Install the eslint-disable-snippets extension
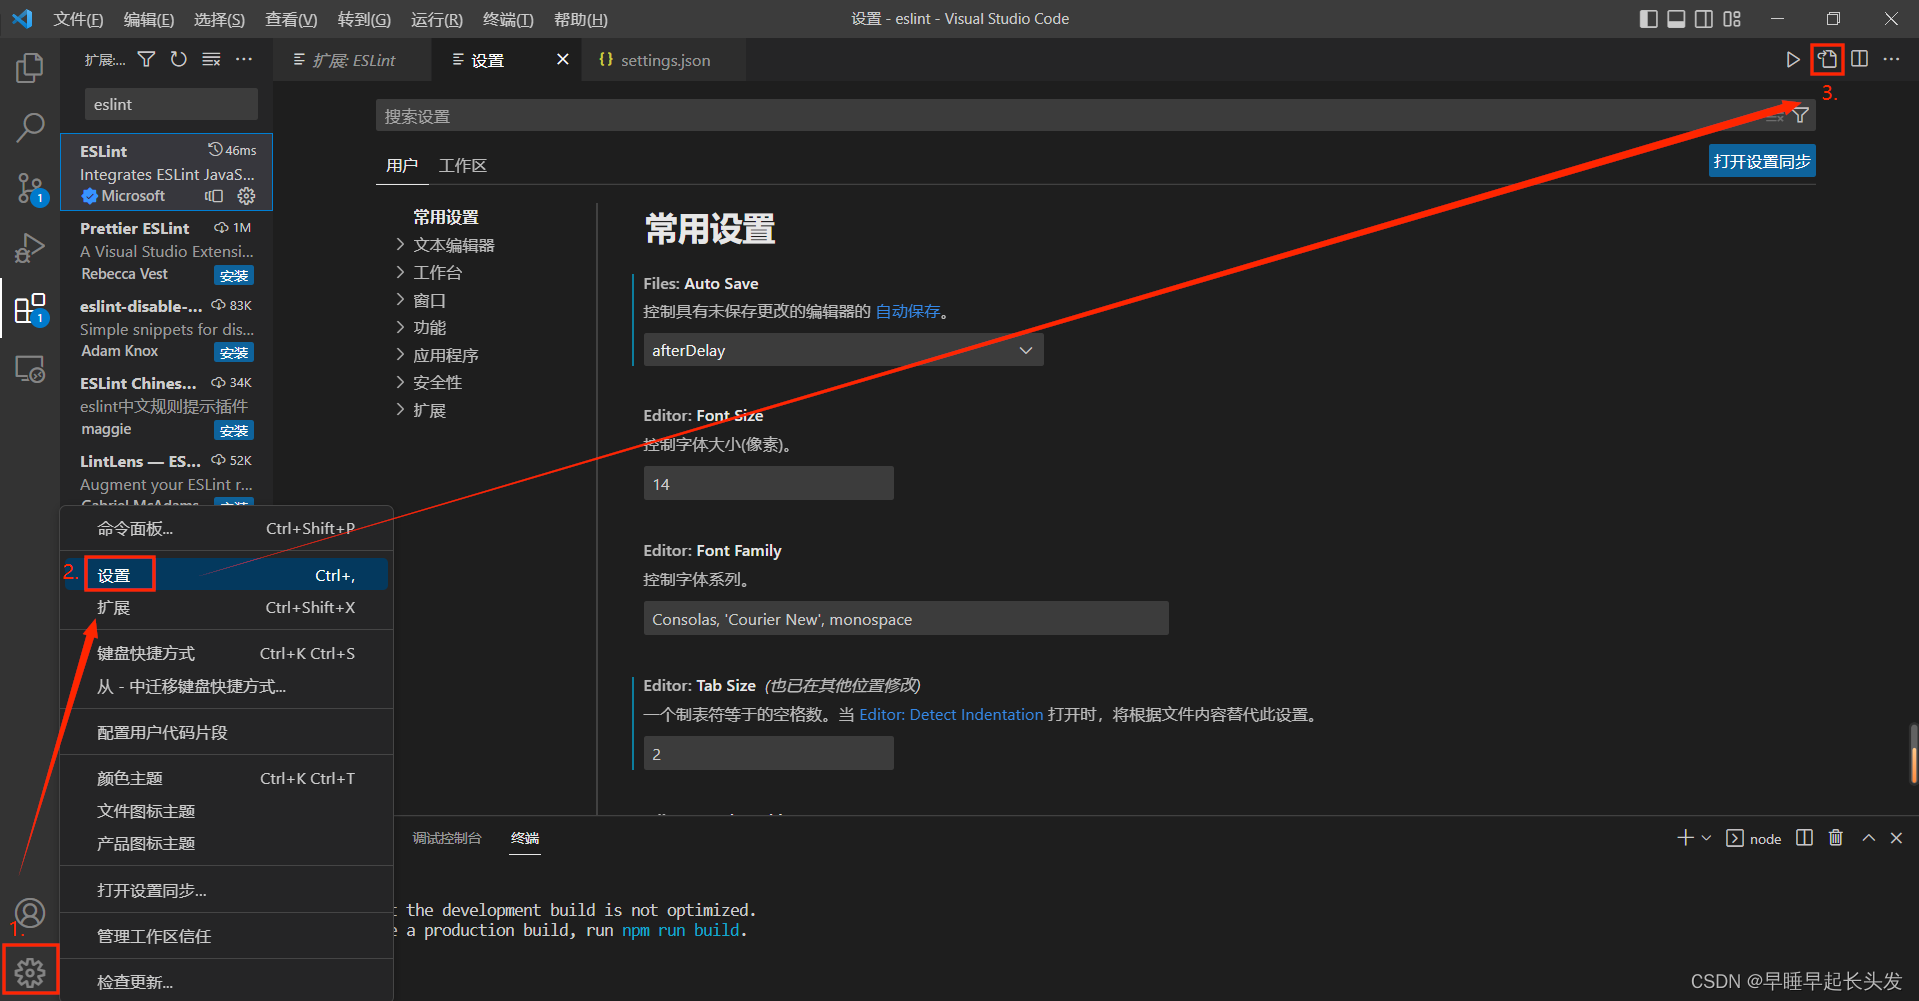1919x1001 pixels. click(x=234, y=353)
